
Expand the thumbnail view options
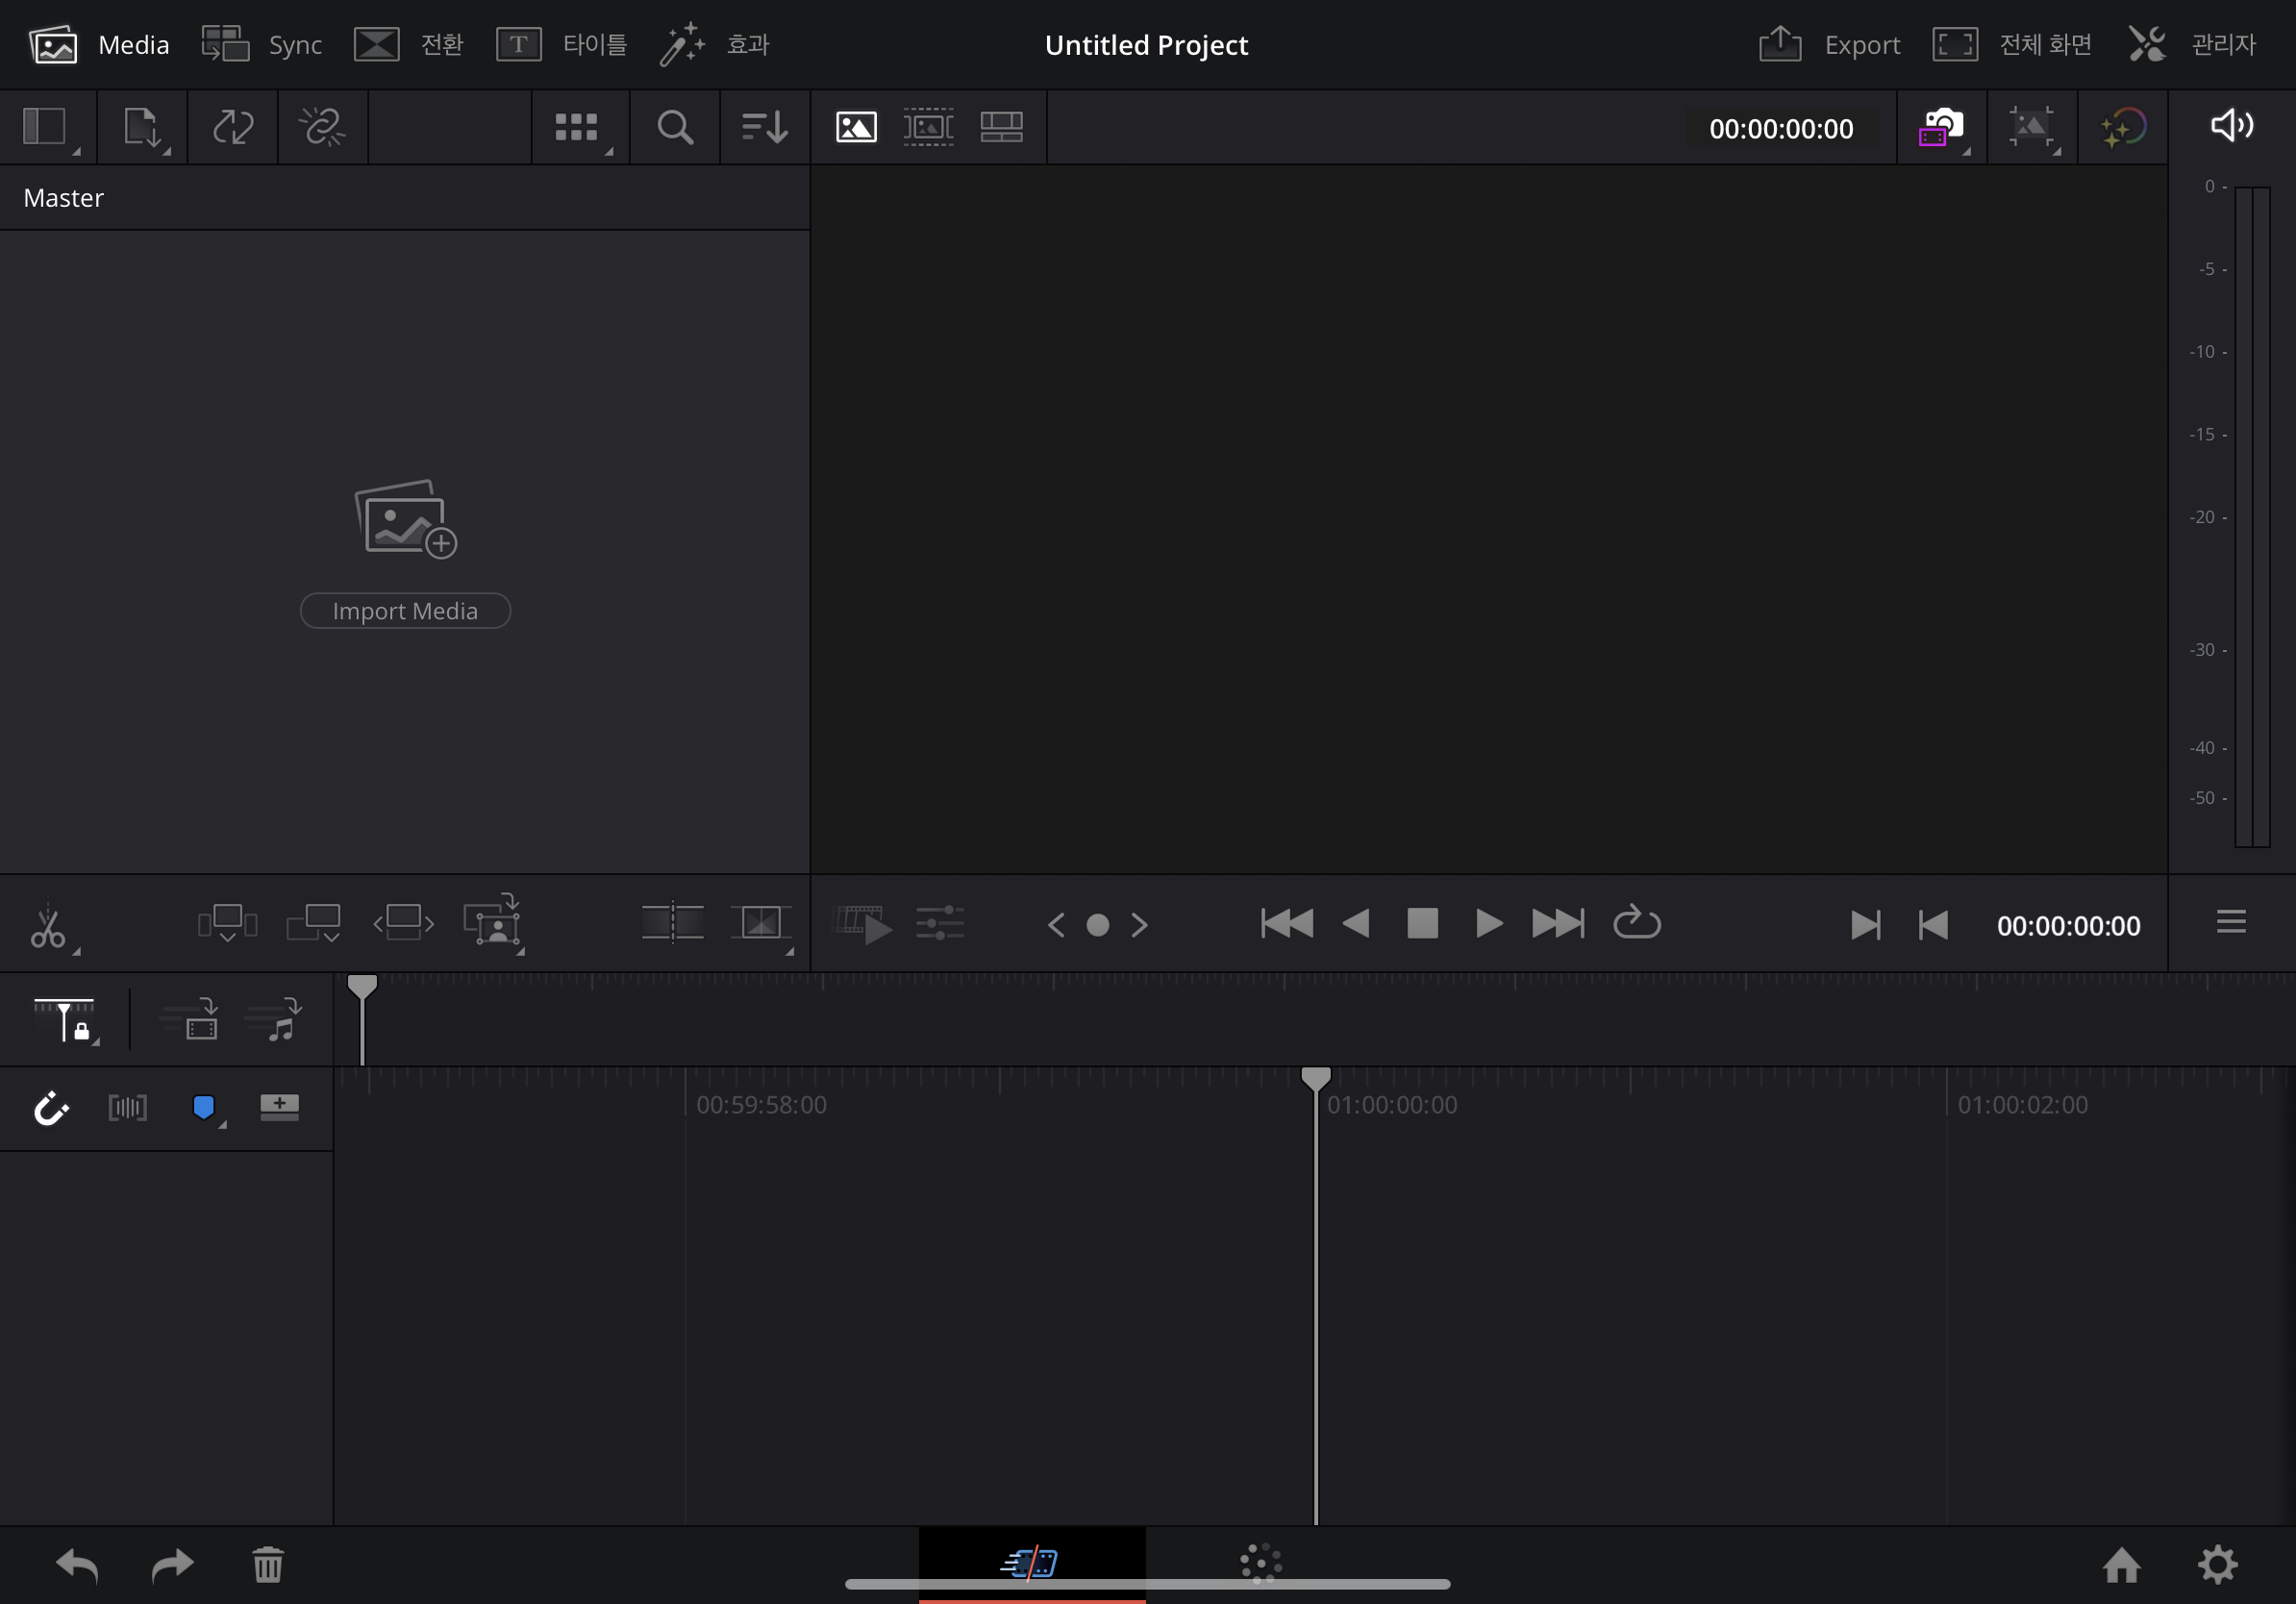point(578,127)
